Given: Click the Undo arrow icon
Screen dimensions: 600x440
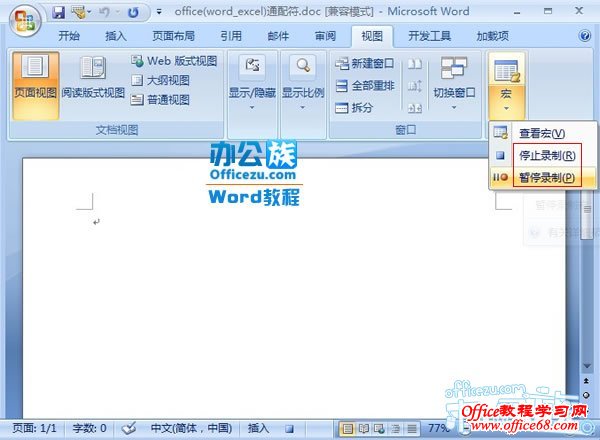Looking at the screenshot, I should [x=104, y=13].
